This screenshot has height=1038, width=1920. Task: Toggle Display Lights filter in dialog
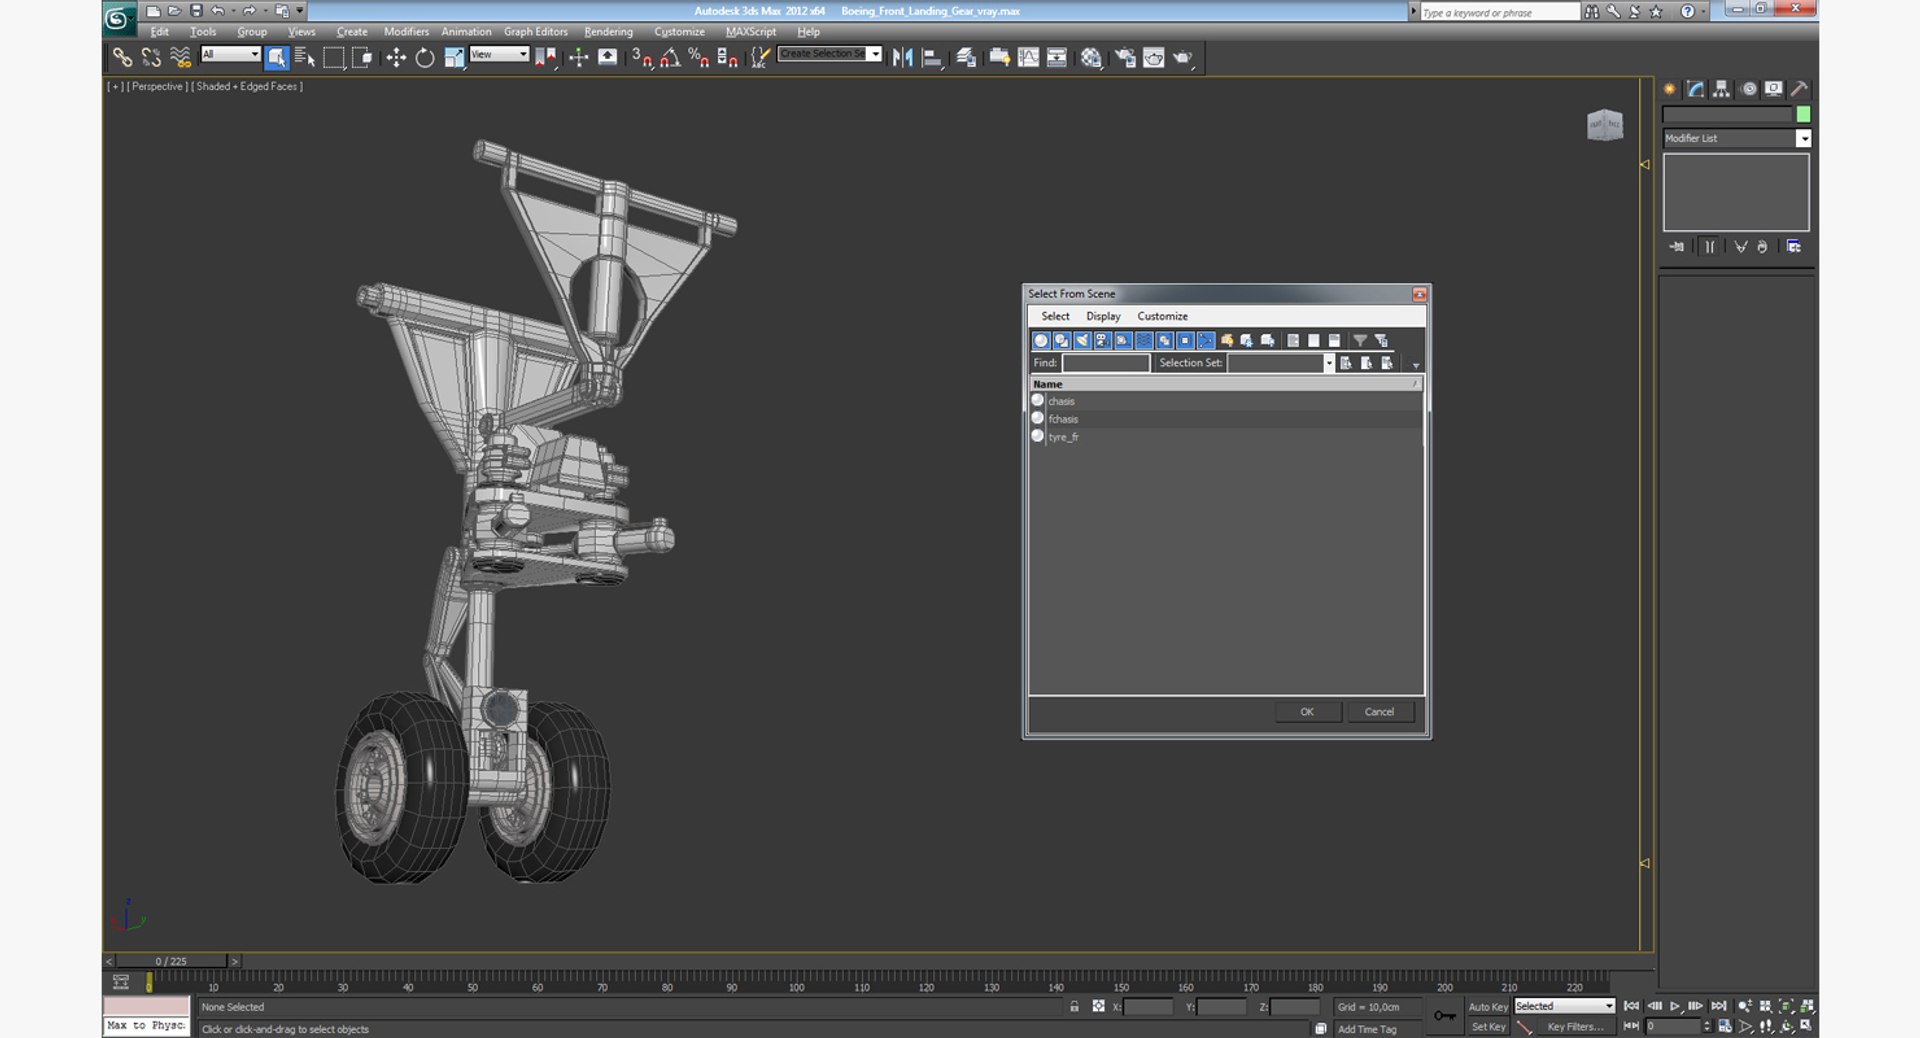click(1082, 340)
